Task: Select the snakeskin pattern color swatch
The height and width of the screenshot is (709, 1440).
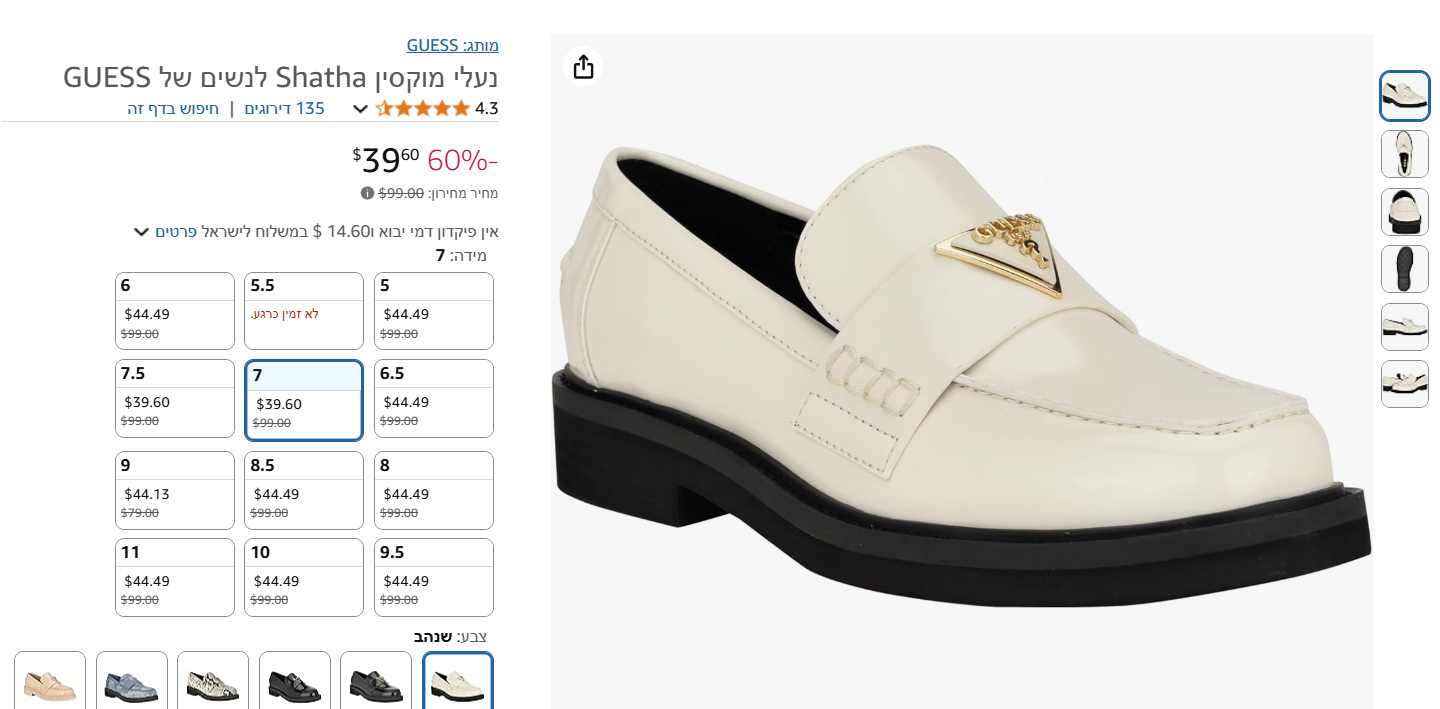Action: point(213,684)
